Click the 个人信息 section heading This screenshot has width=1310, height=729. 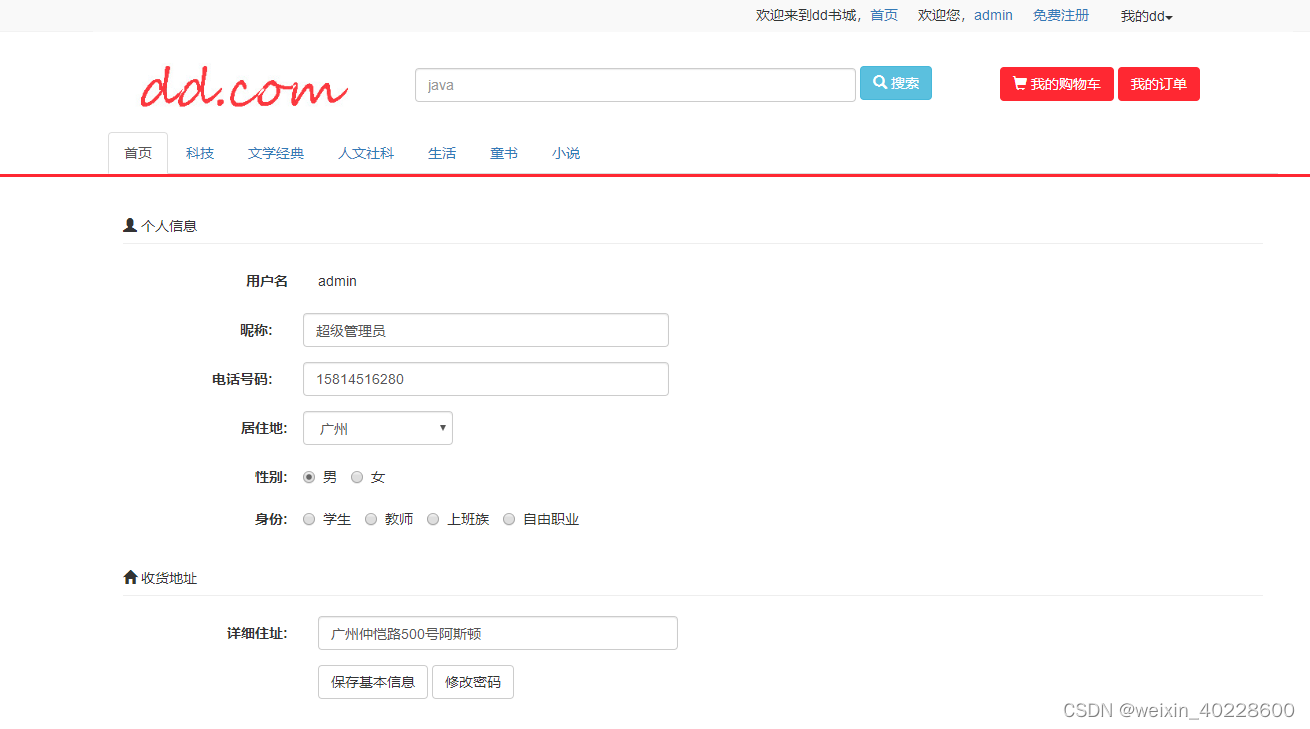(x=169, y=226)
